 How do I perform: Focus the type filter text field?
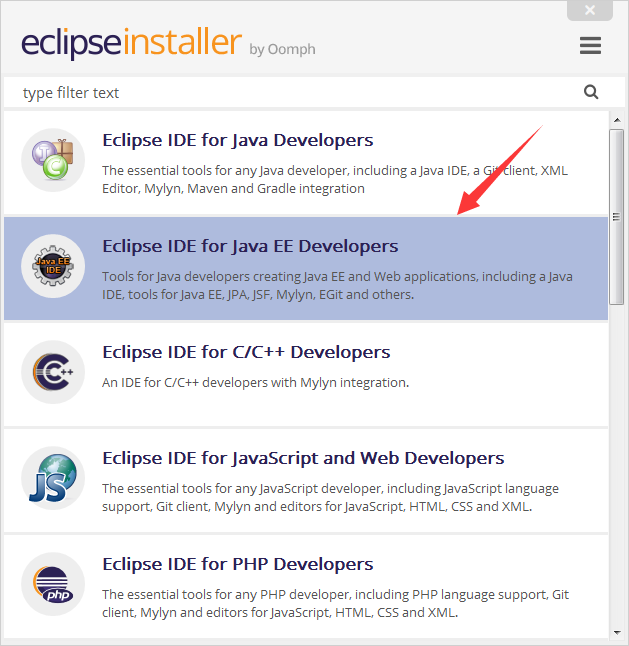pos(315,93)
